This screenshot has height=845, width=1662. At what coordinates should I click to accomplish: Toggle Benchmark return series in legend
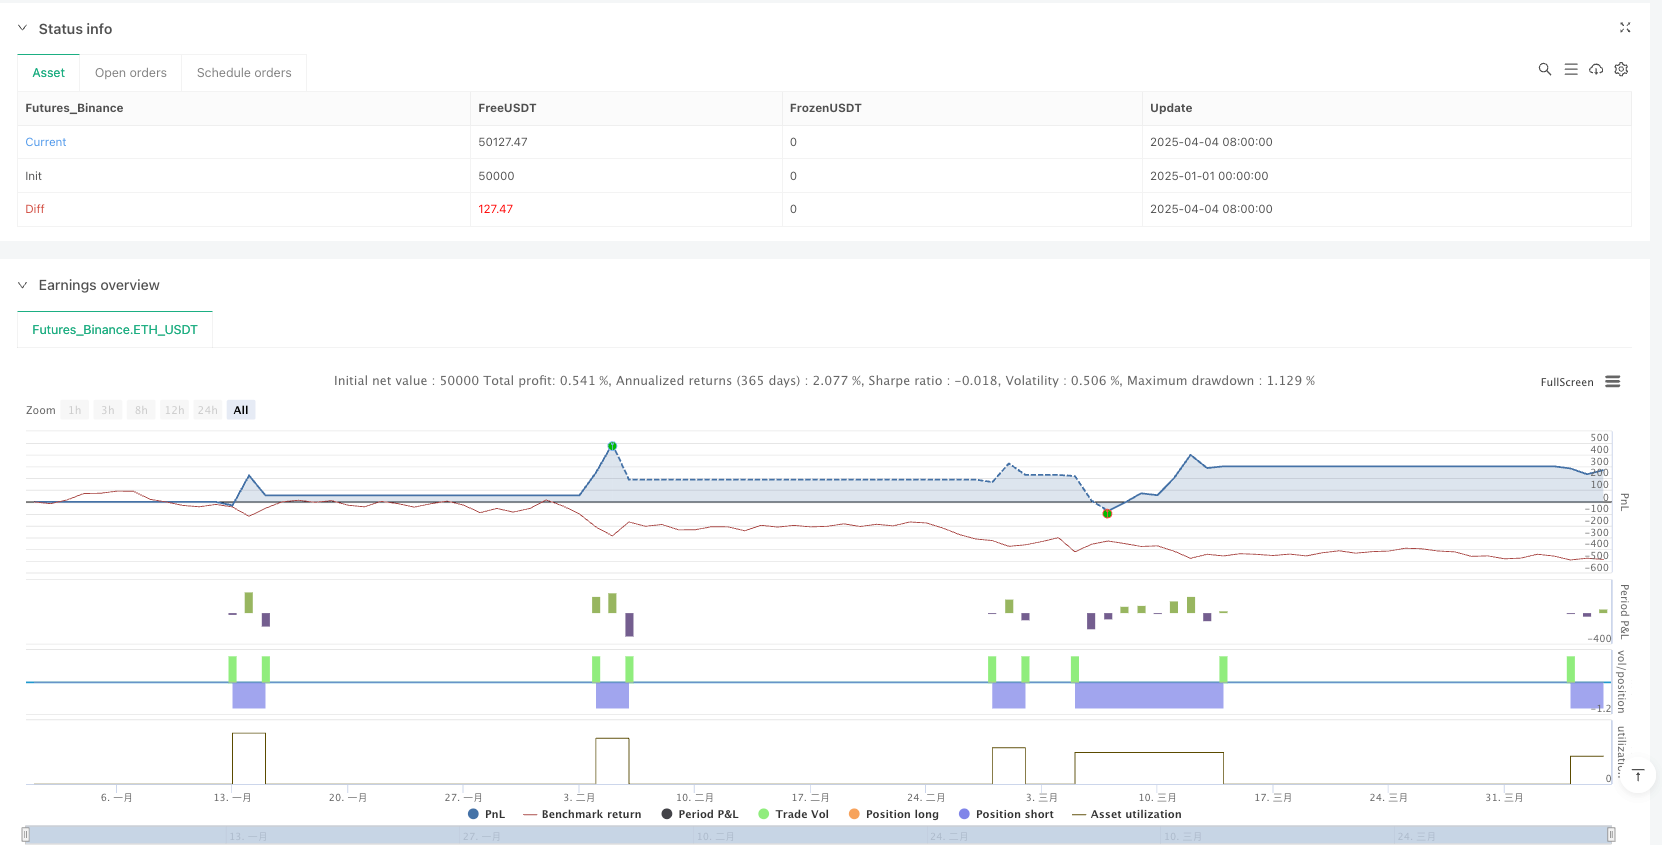coord(581,814)
